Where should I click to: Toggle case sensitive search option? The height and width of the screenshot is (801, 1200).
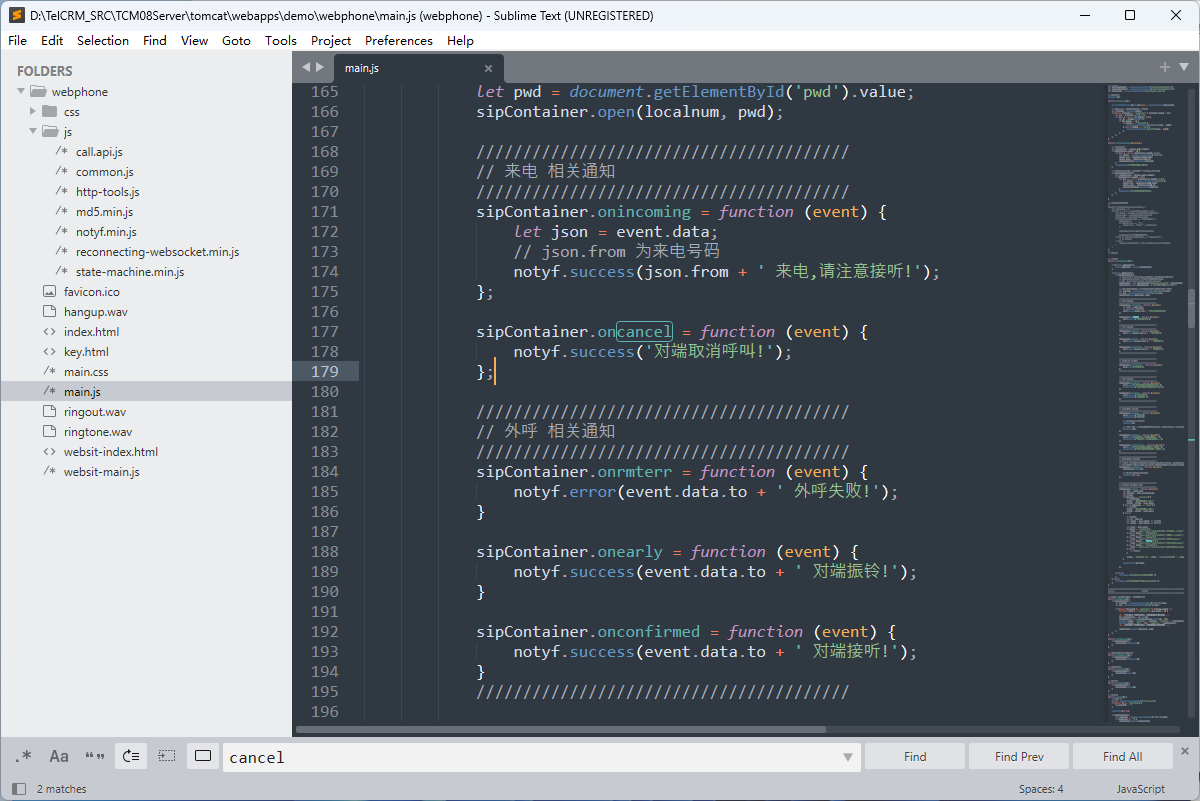pyautogui.click(x=59, y=757)
